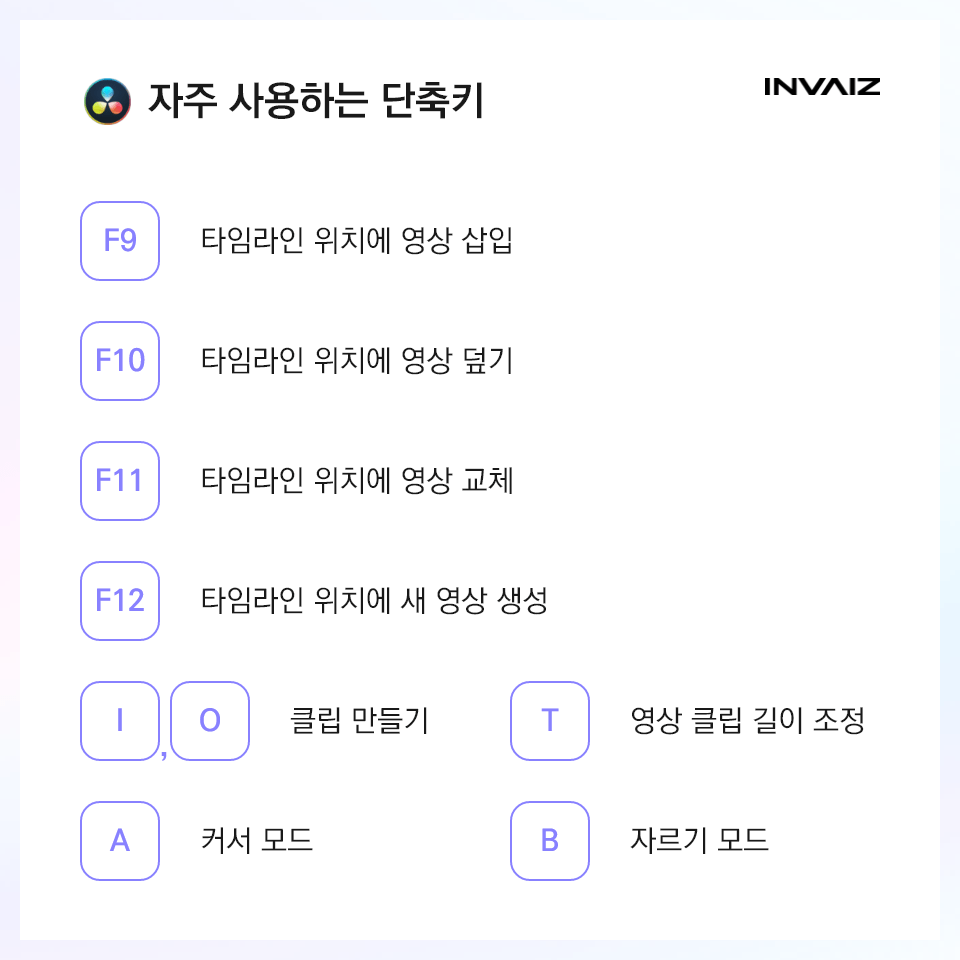Click the DaVinci Resolve logo icon

[108, 101]
